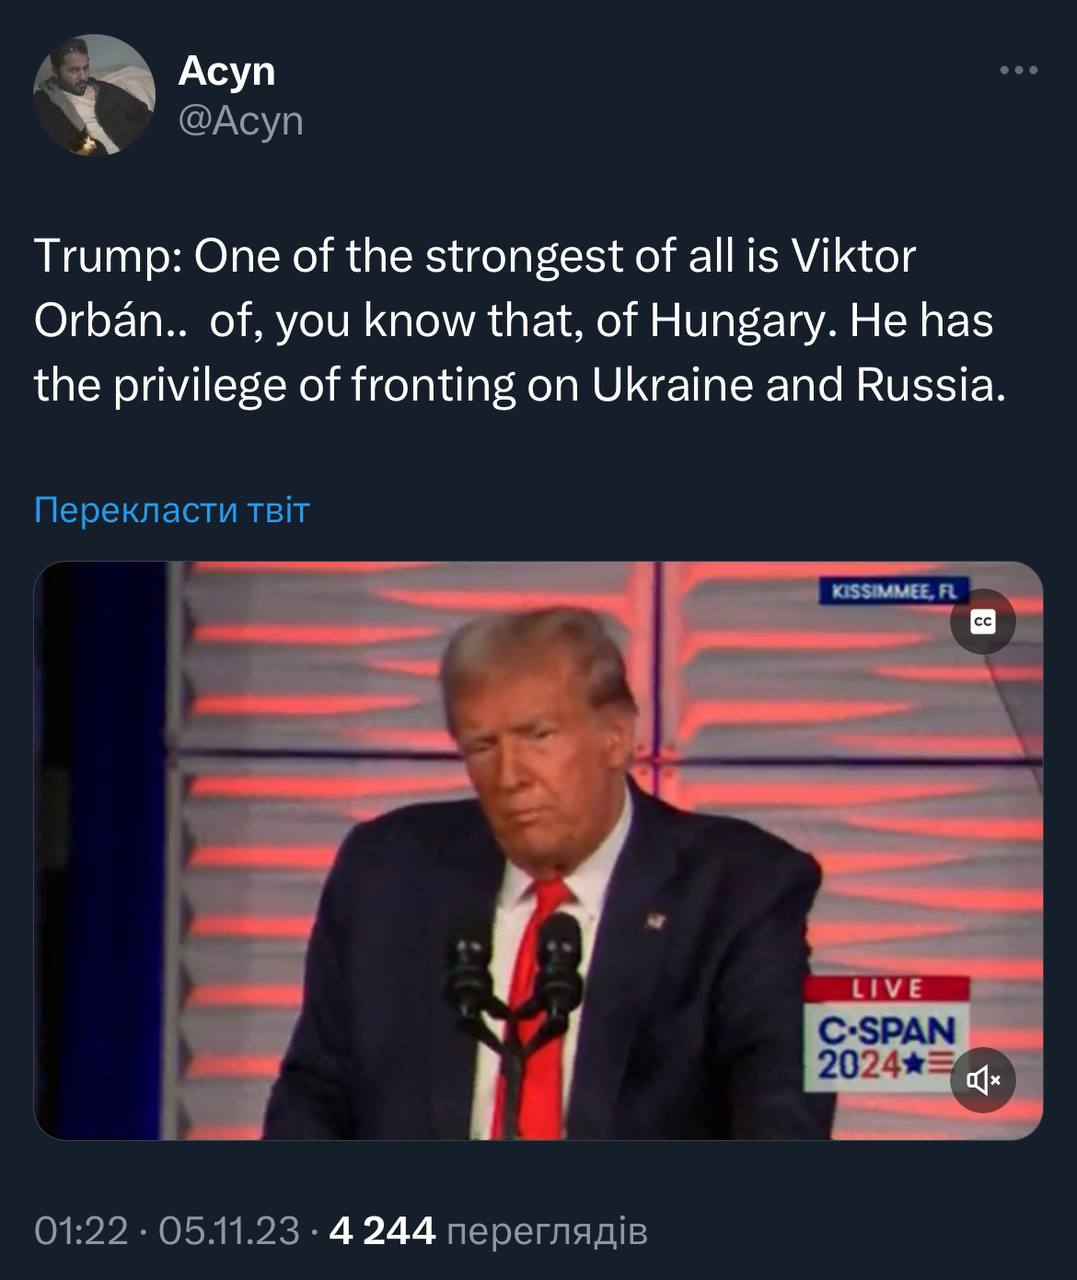Click the name Viktor in the tweet text
The width and height of the screenshot is (1077, 1280).
pyautogui.click(x=853, y=256)
